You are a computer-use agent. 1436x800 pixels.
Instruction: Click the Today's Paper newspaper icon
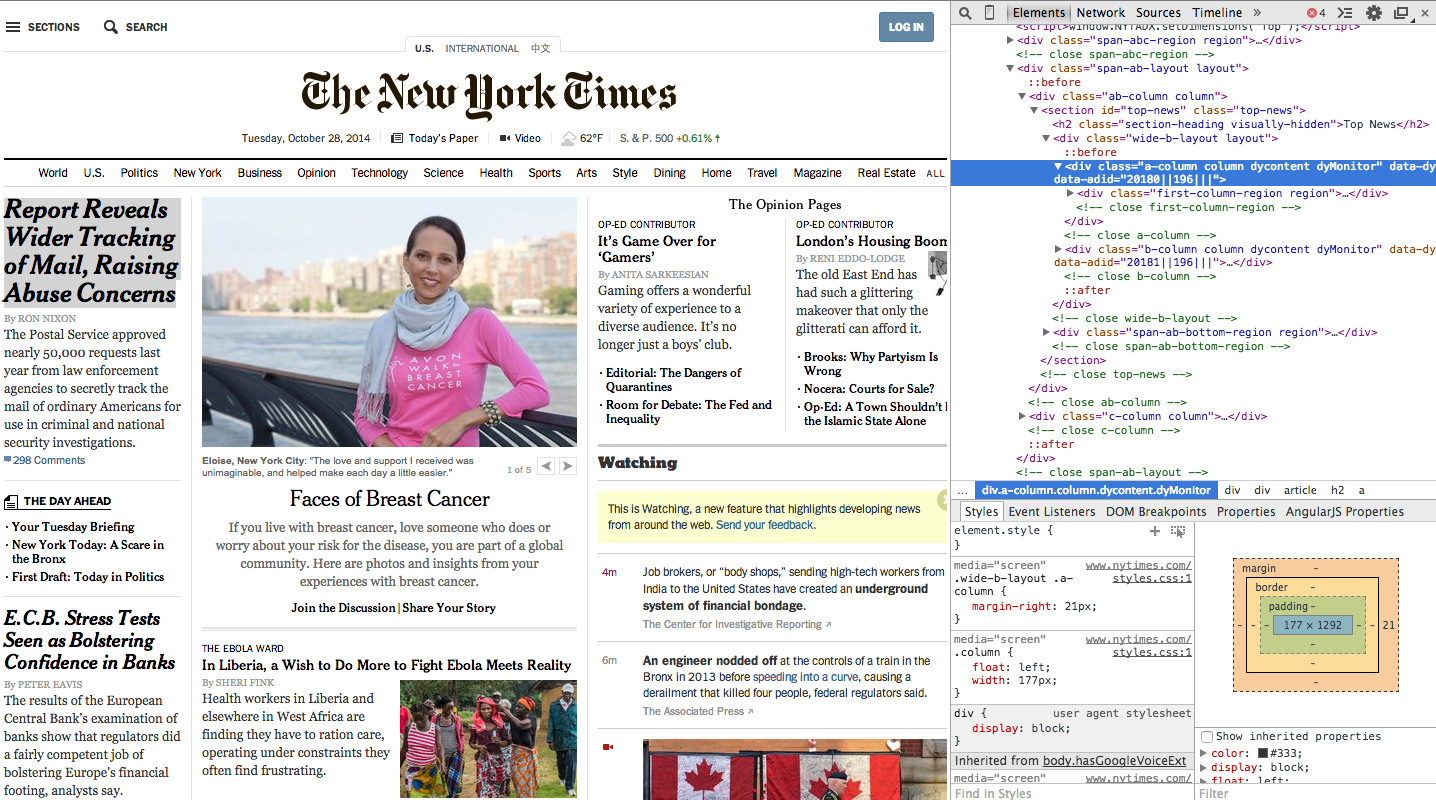pyautogui.click(x=397, y=138)
